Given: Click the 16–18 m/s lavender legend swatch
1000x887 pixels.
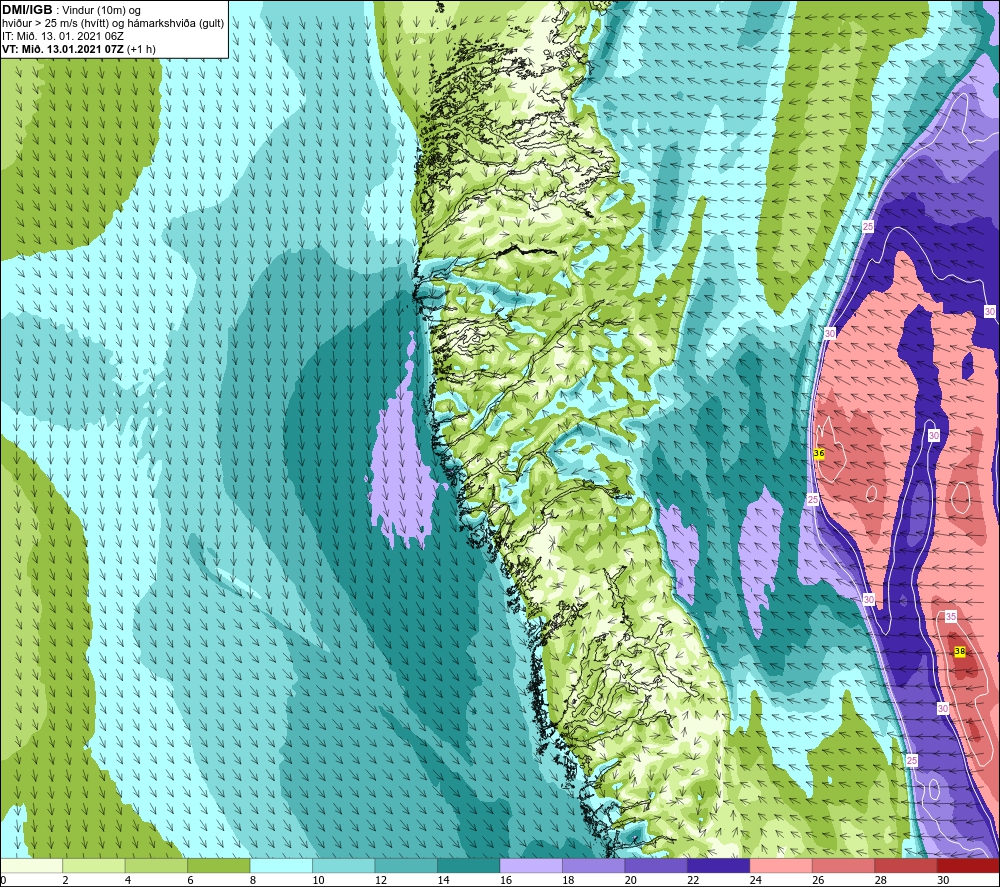Looking at the screenshot, I should pos(531,866).
